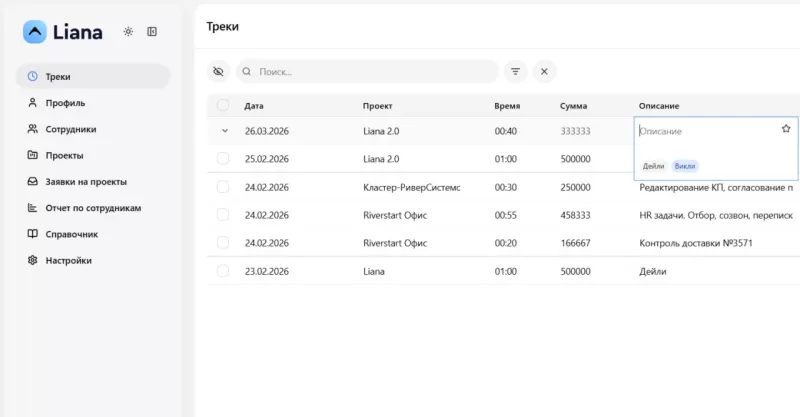Toggle light theme sun icon
This screenshot has height=417, width=800.
click(x=128, y=32)
